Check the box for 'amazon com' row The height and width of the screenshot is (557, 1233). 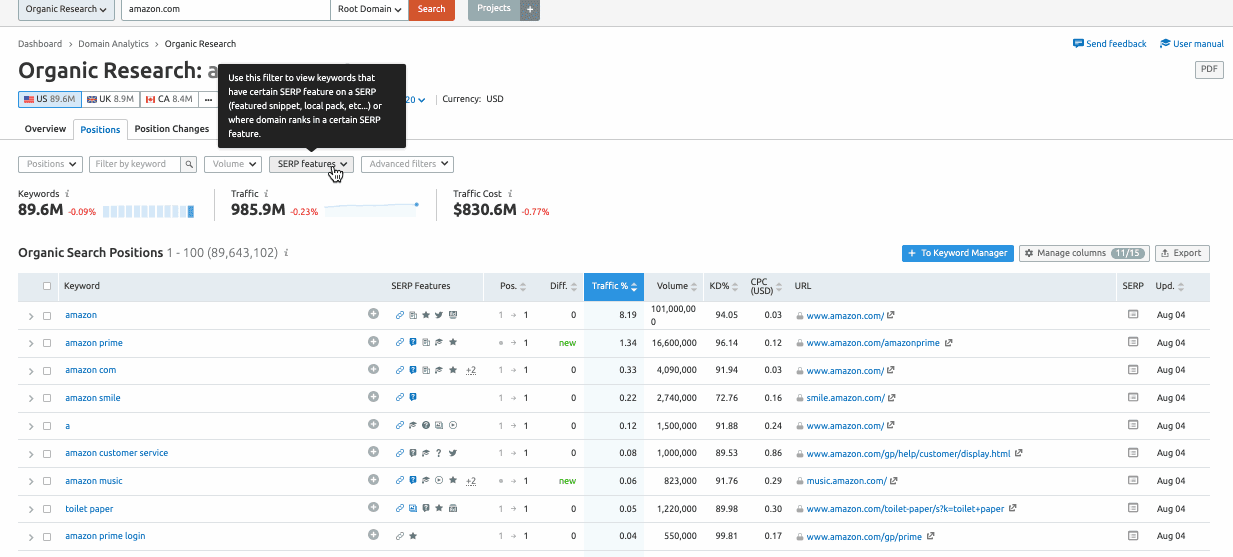click(47, 370)
